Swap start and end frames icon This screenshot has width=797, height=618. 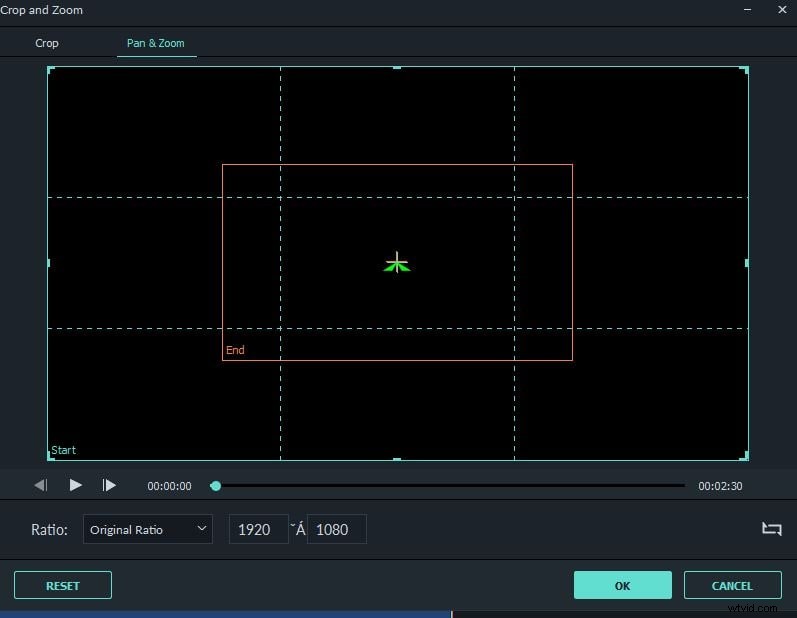pos(772,529)
